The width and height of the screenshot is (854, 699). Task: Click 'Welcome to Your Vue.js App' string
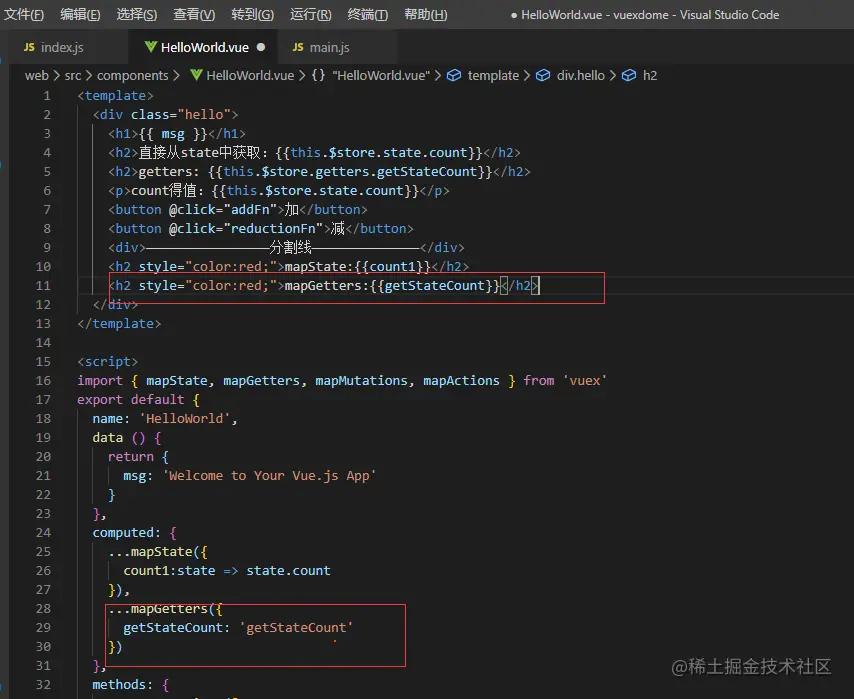269,476
